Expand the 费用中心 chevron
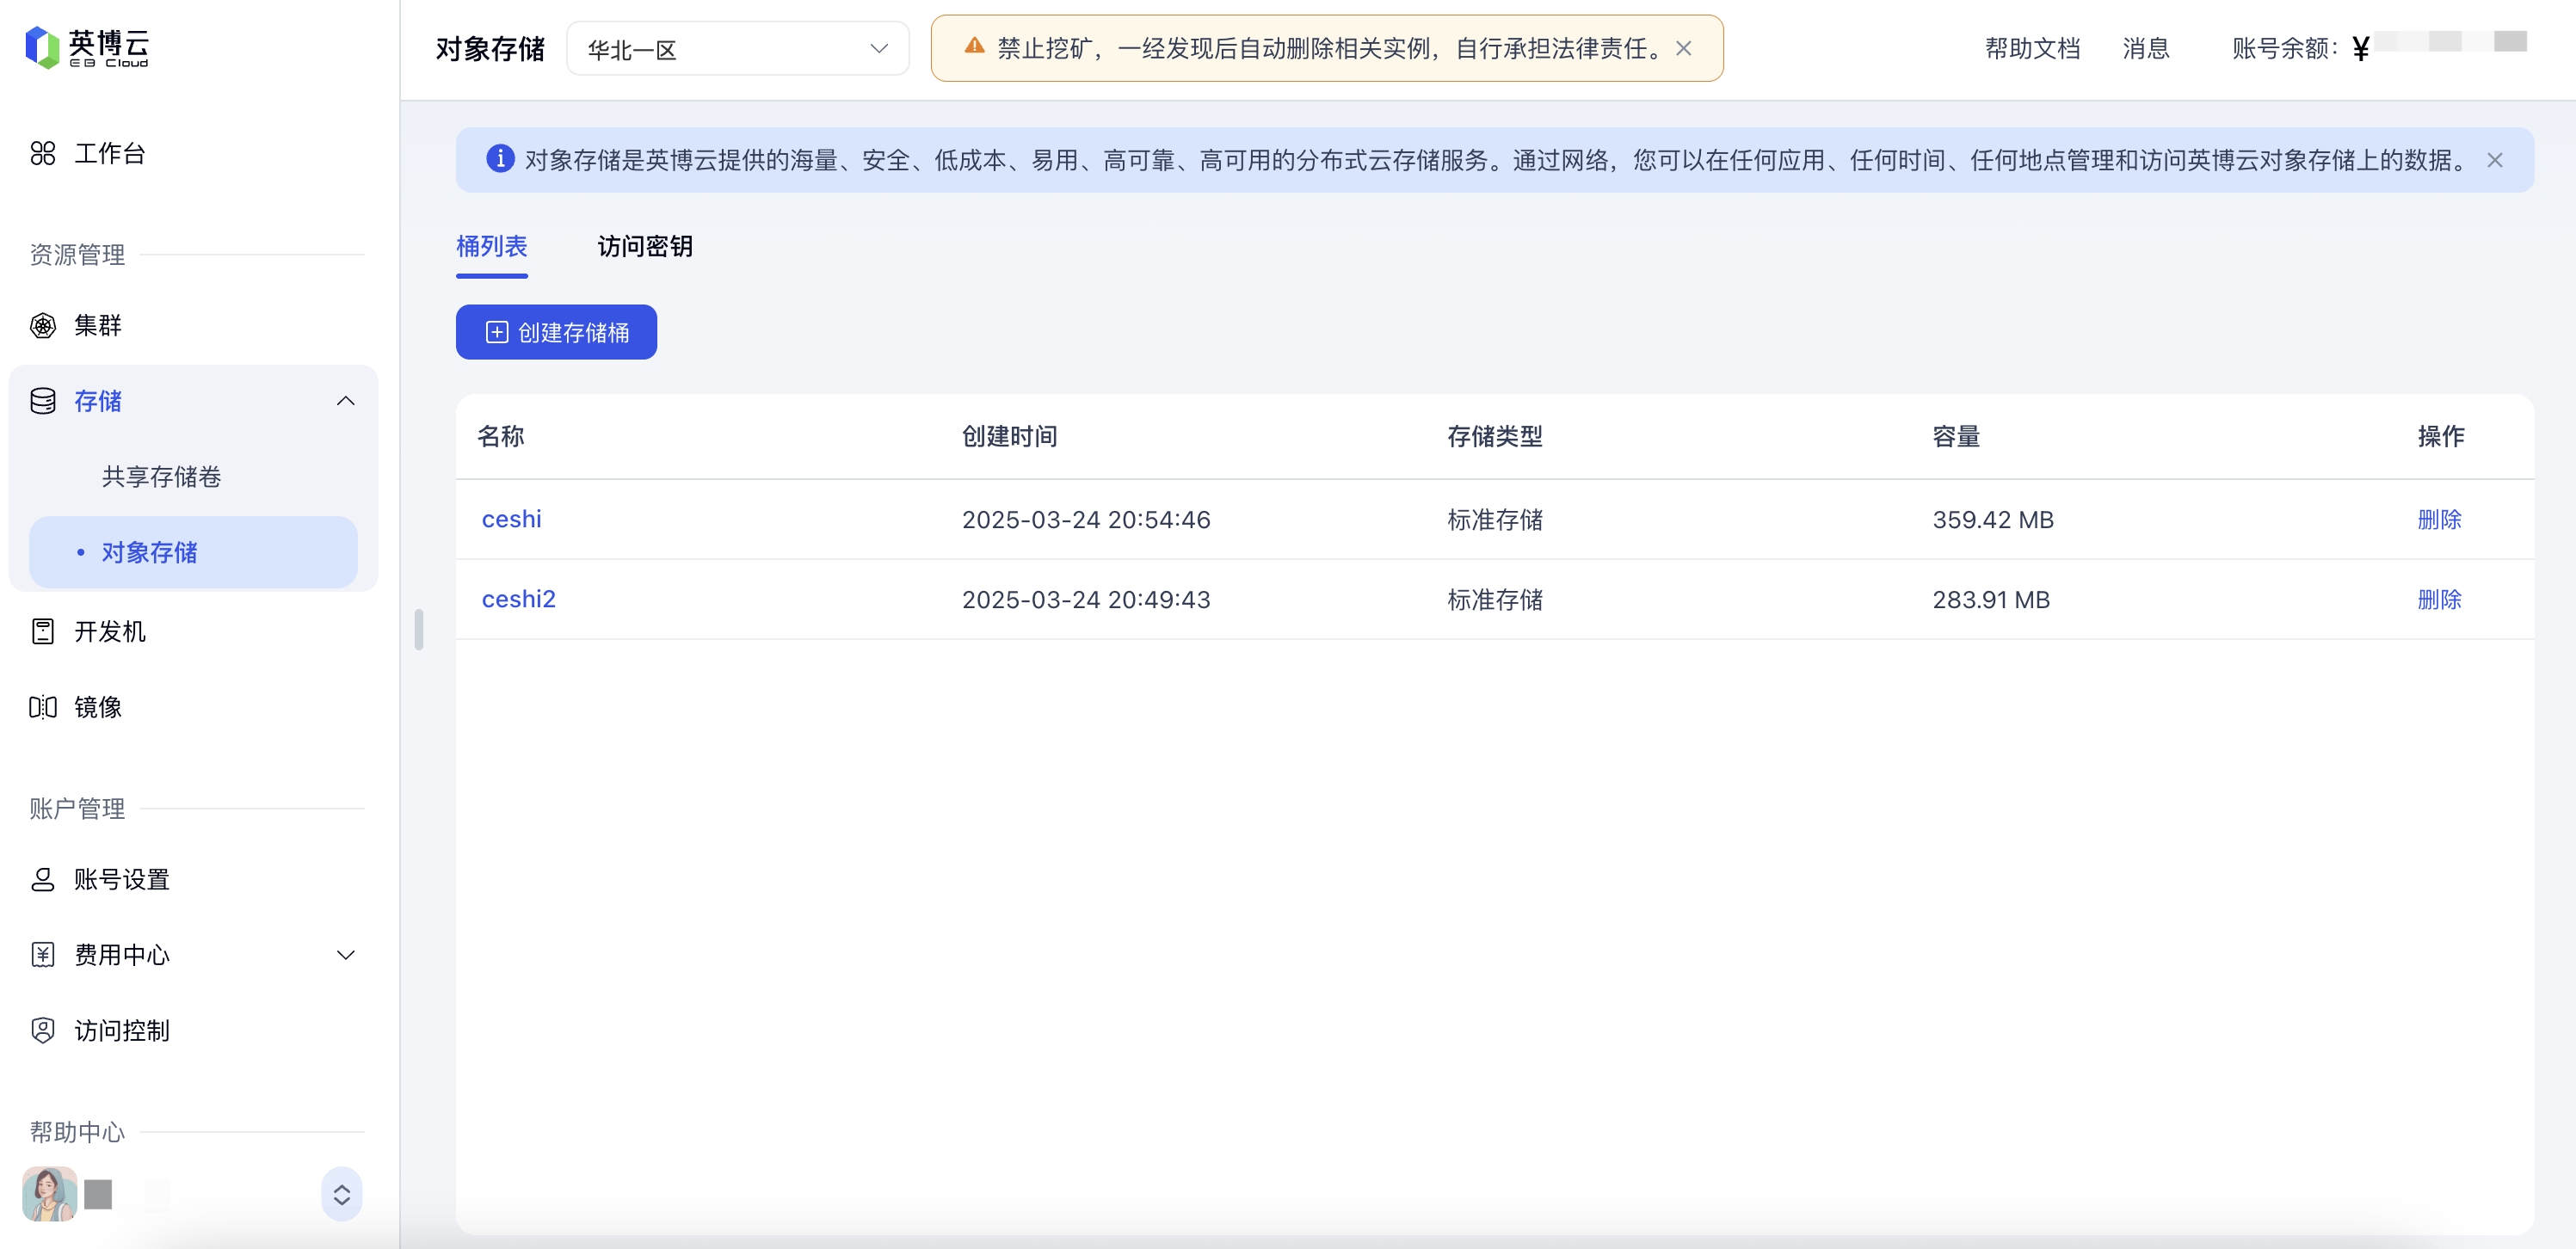The width and height of the screenshot is (2576, 1249). tap(346, 955)
